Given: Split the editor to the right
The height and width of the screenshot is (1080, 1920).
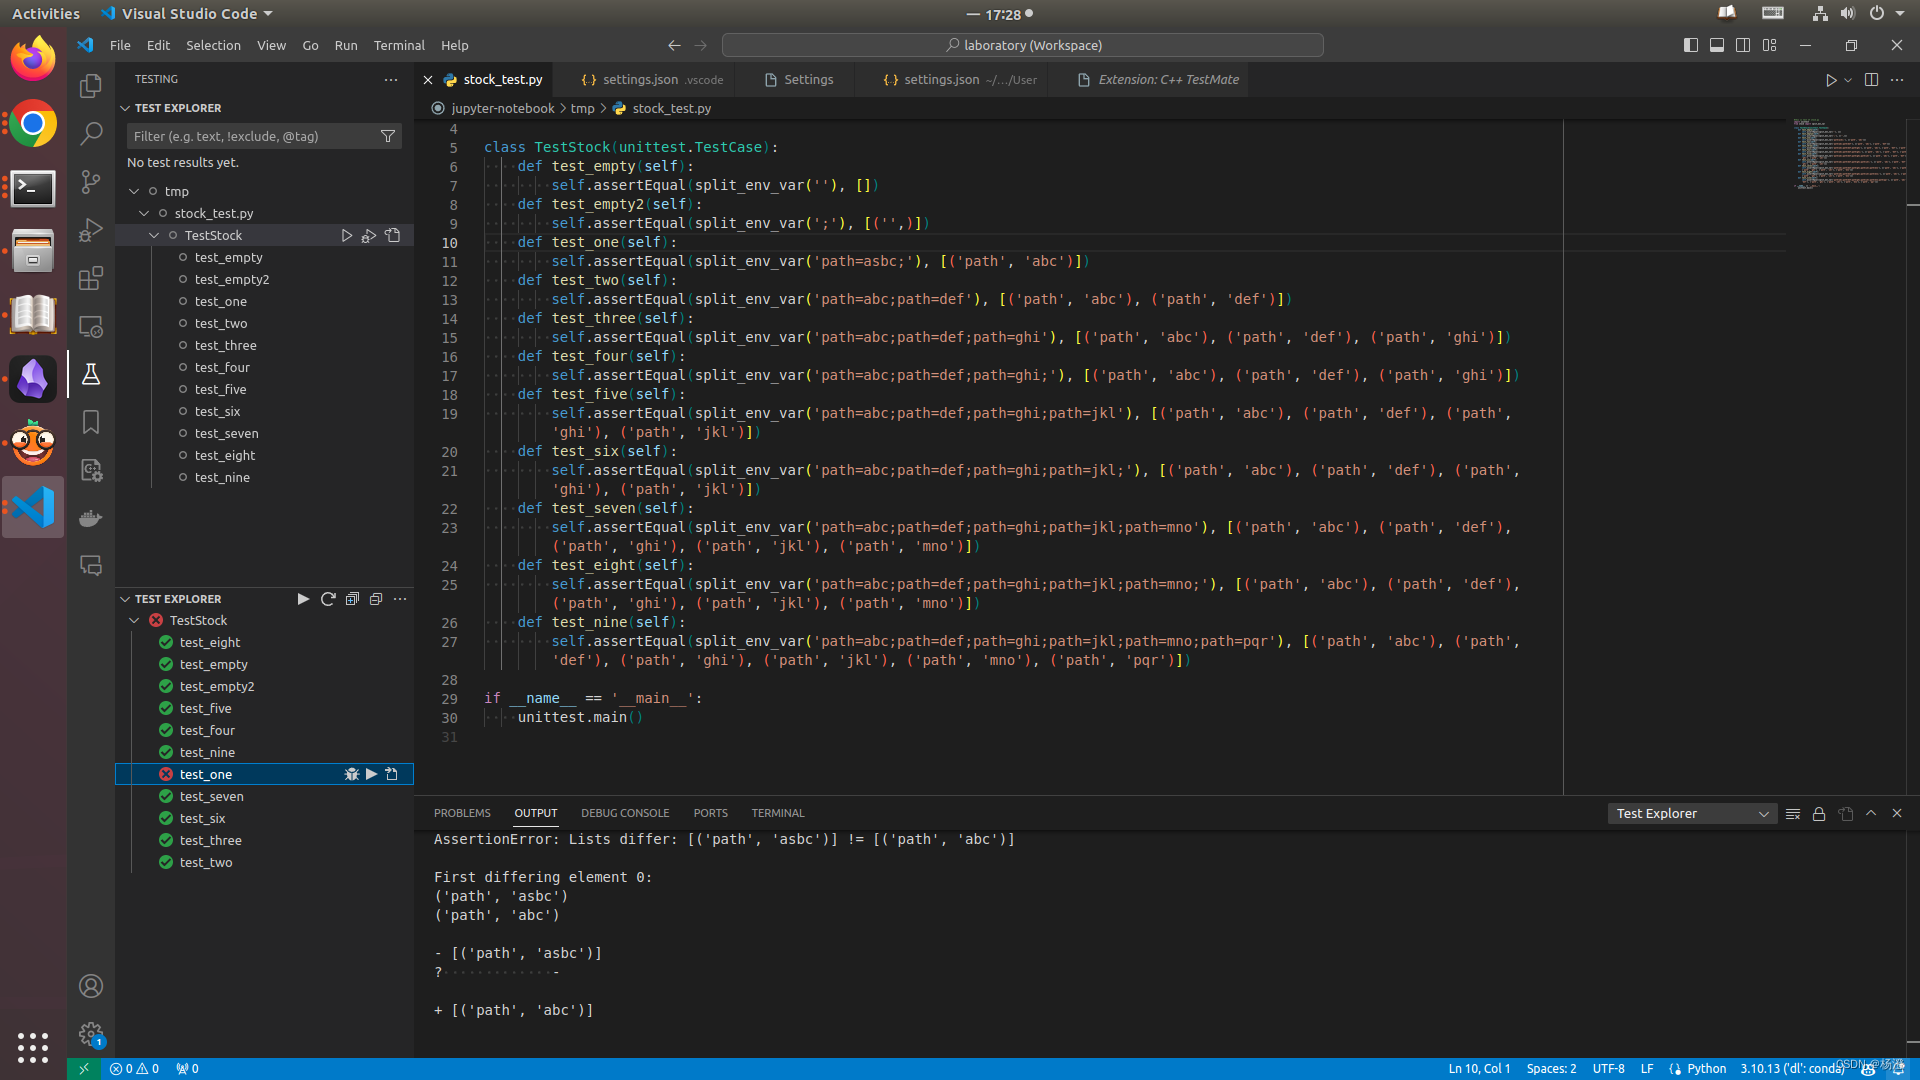Looking at the screenshot, I should click(1871, 80).
